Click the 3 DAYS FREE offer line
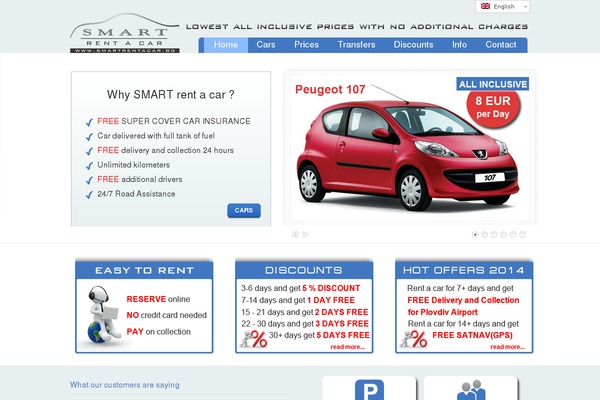Screen dimensions: 600x400 [x=305, y=324]
